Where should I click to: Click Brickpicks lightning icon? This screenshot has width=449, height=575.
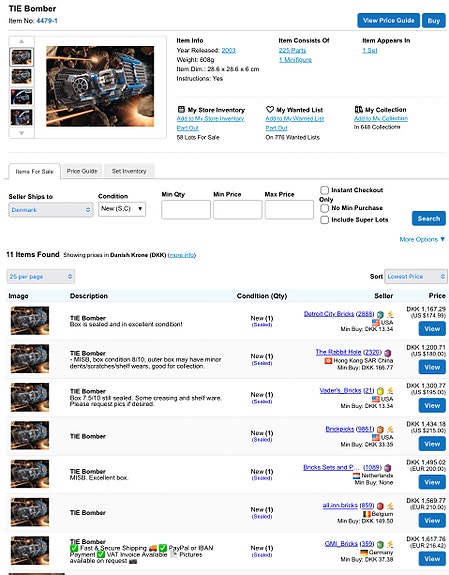(390, 429)
